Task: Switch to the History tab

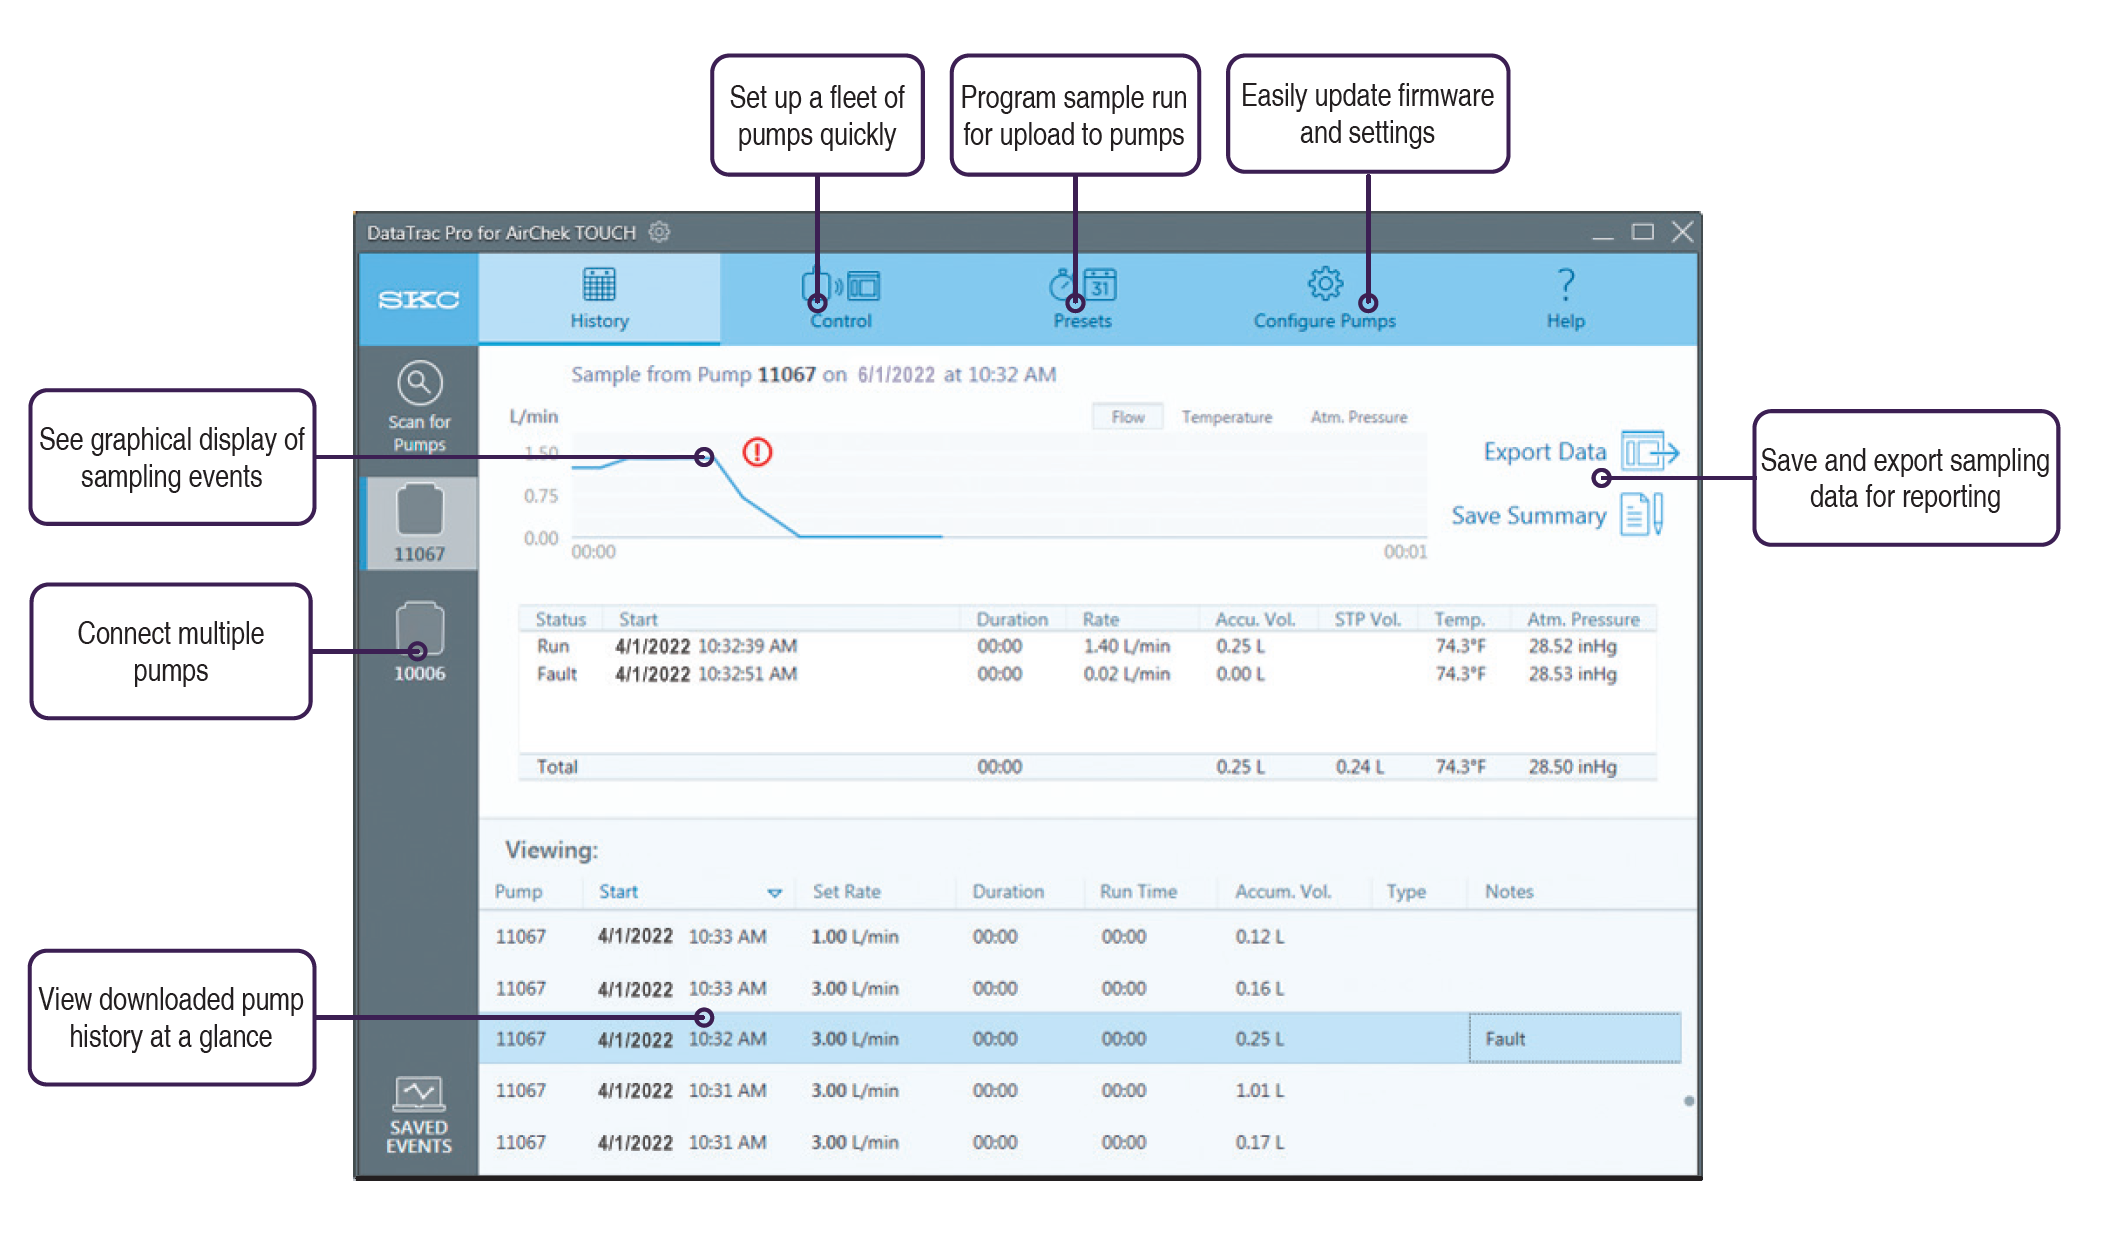Action: 599,299
